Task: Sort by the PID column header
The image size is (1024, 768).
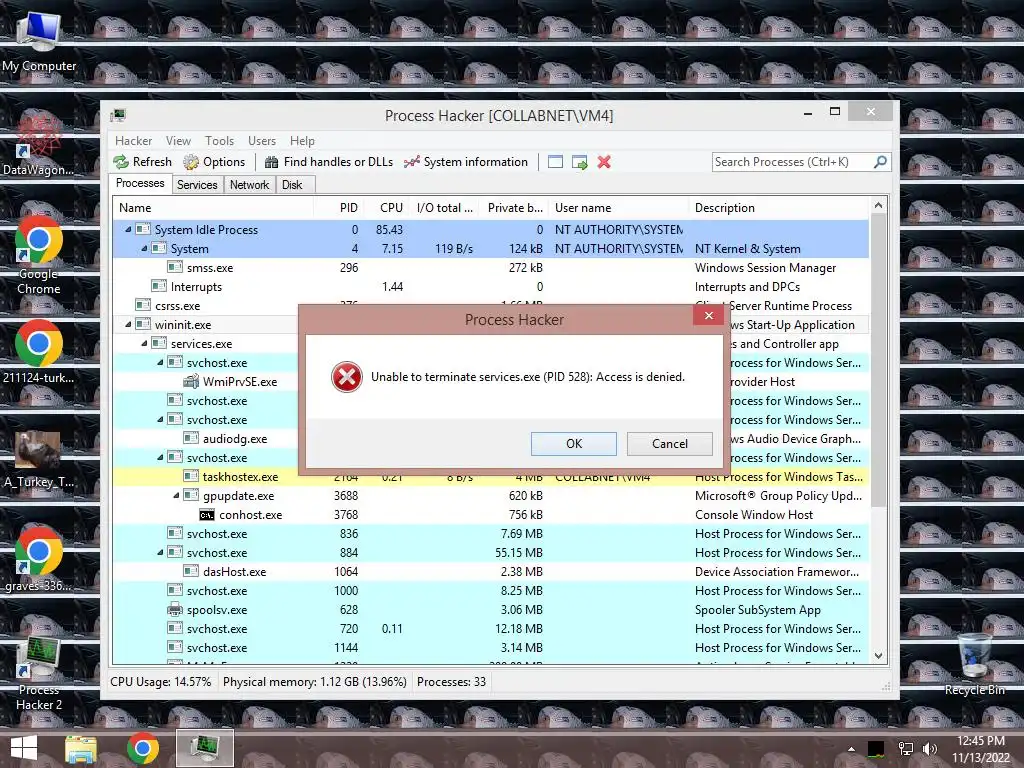Action: tap(339, 208)
